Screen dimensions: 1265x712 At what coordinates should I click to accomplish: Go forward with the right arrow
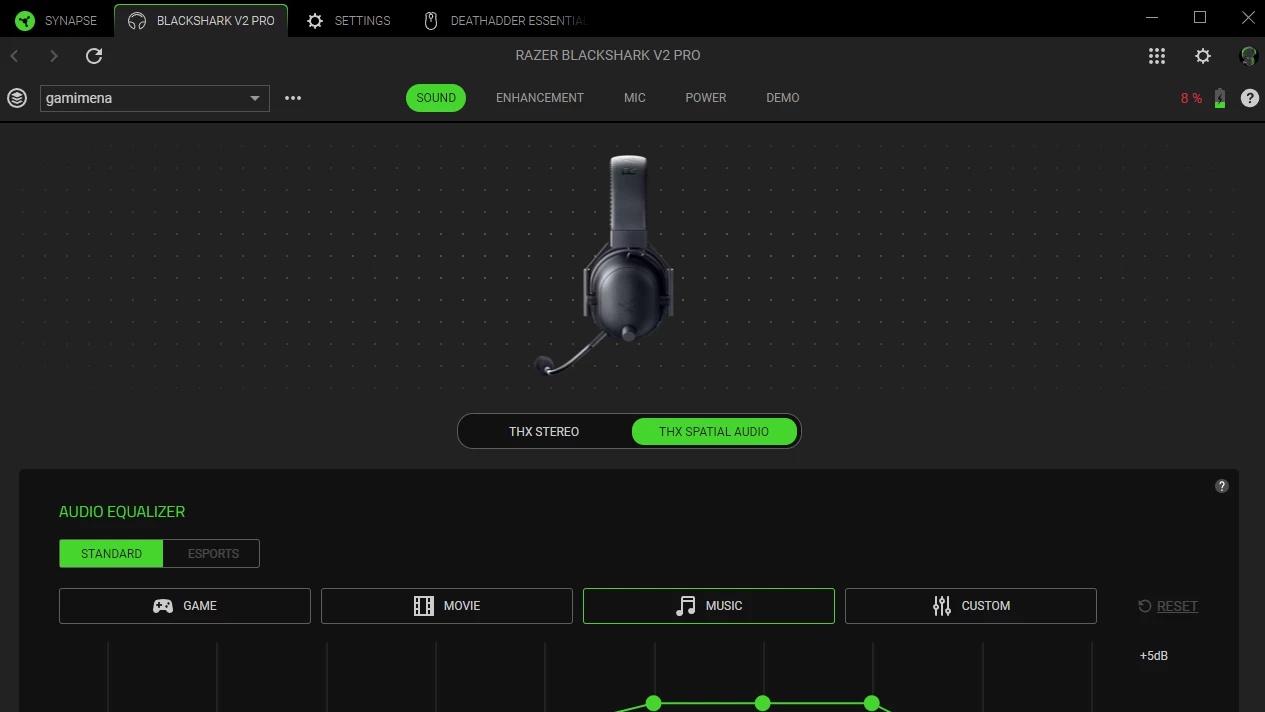(x=54, y=56)
